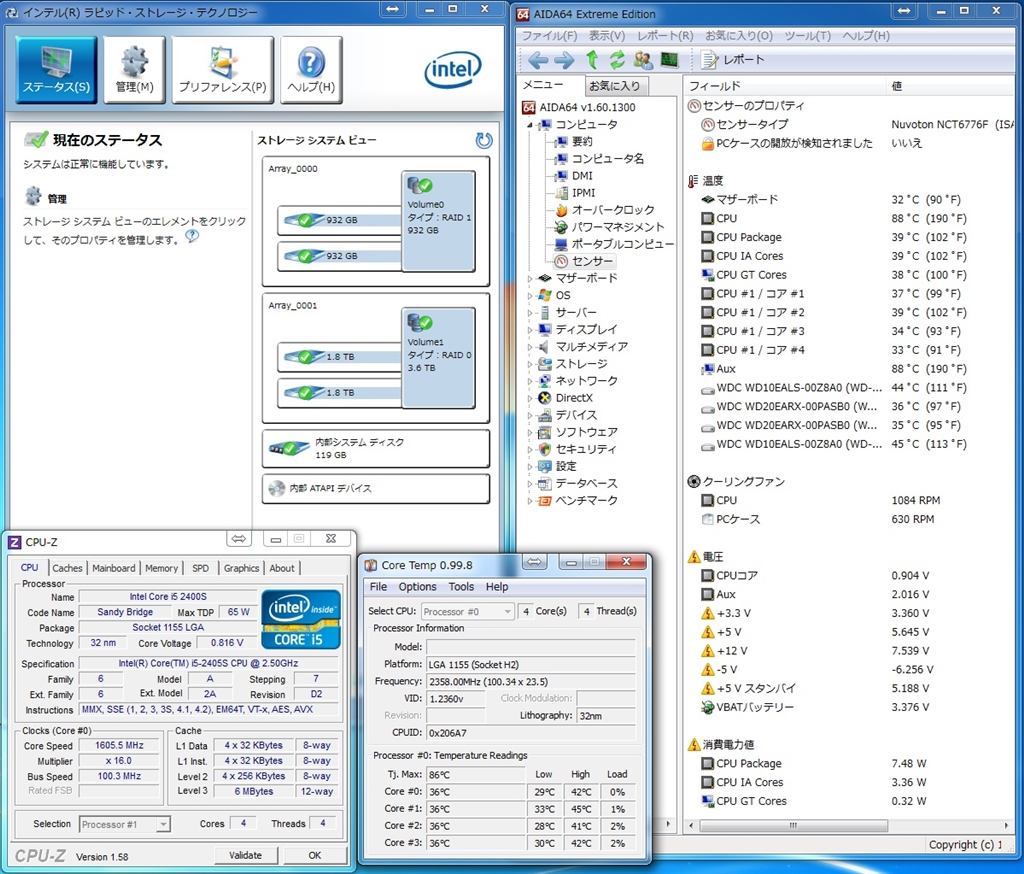The image size is (1024, 874).
Task: Click the green refresh icon in AIDA64 toolbar
Action: [618, 60]
